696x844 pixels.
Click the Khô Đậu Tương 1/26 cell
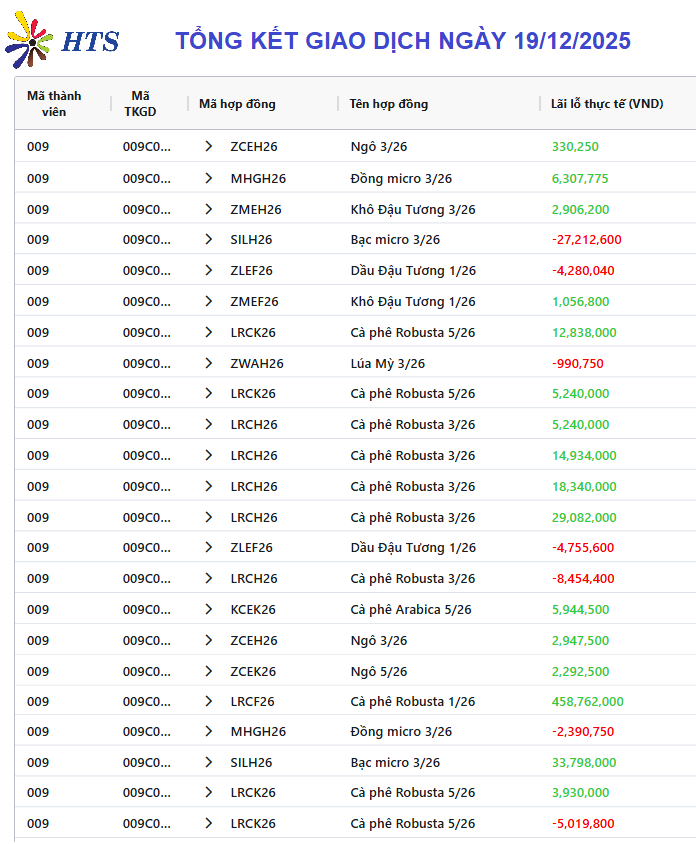(x=412, y=301)
